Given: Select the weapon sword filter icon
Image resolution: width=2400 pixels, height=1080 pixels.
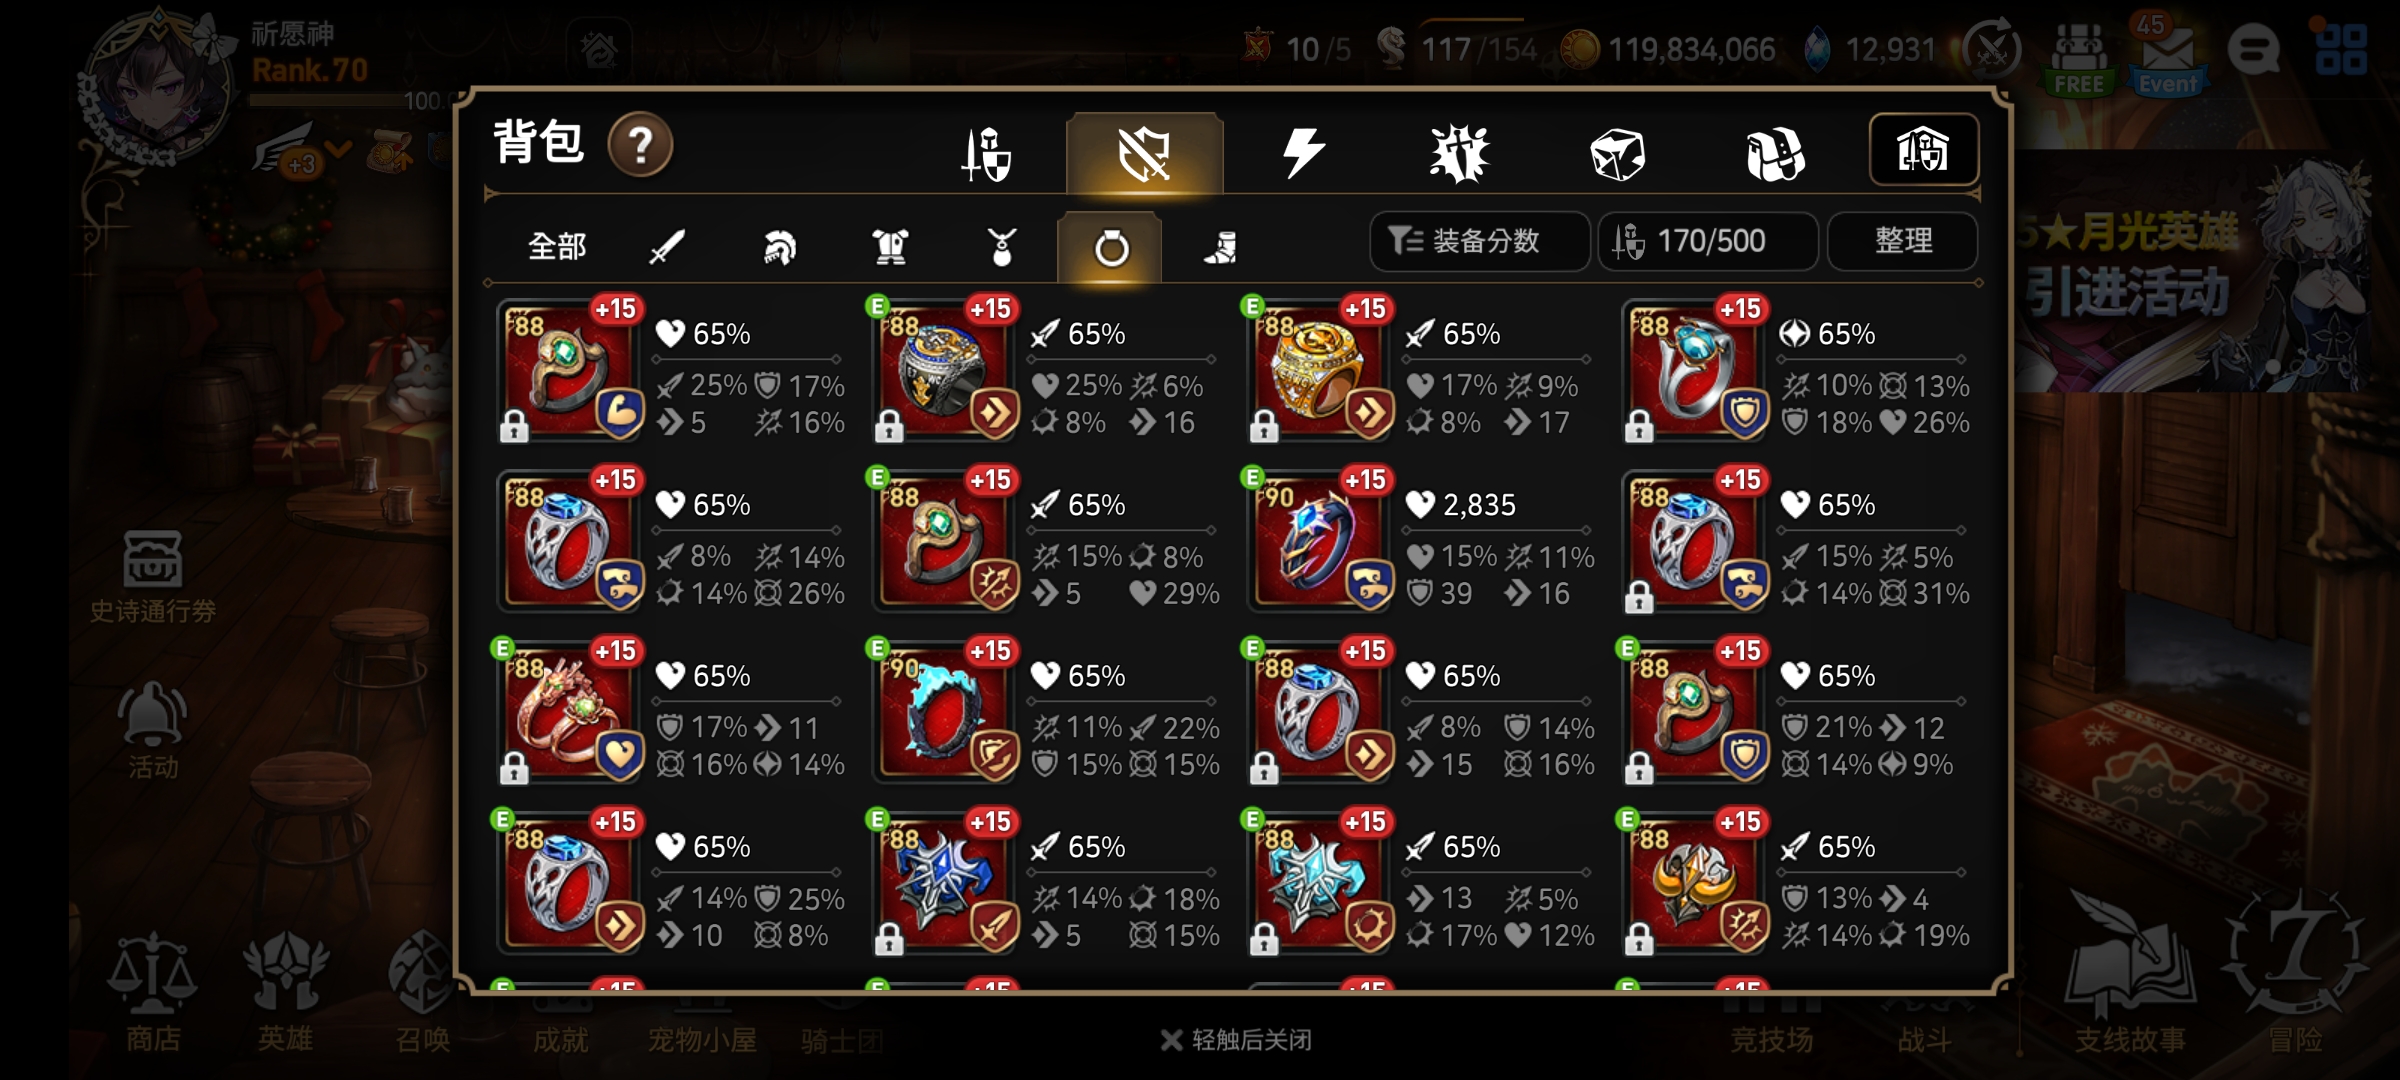Looking at the screenshot, I should (x=667, y=246).
